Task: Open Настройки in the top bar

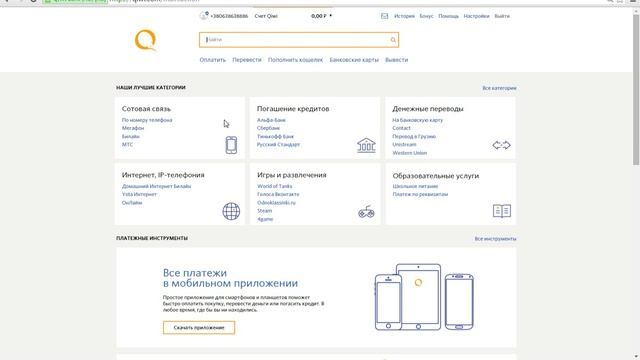Action: 476,16
